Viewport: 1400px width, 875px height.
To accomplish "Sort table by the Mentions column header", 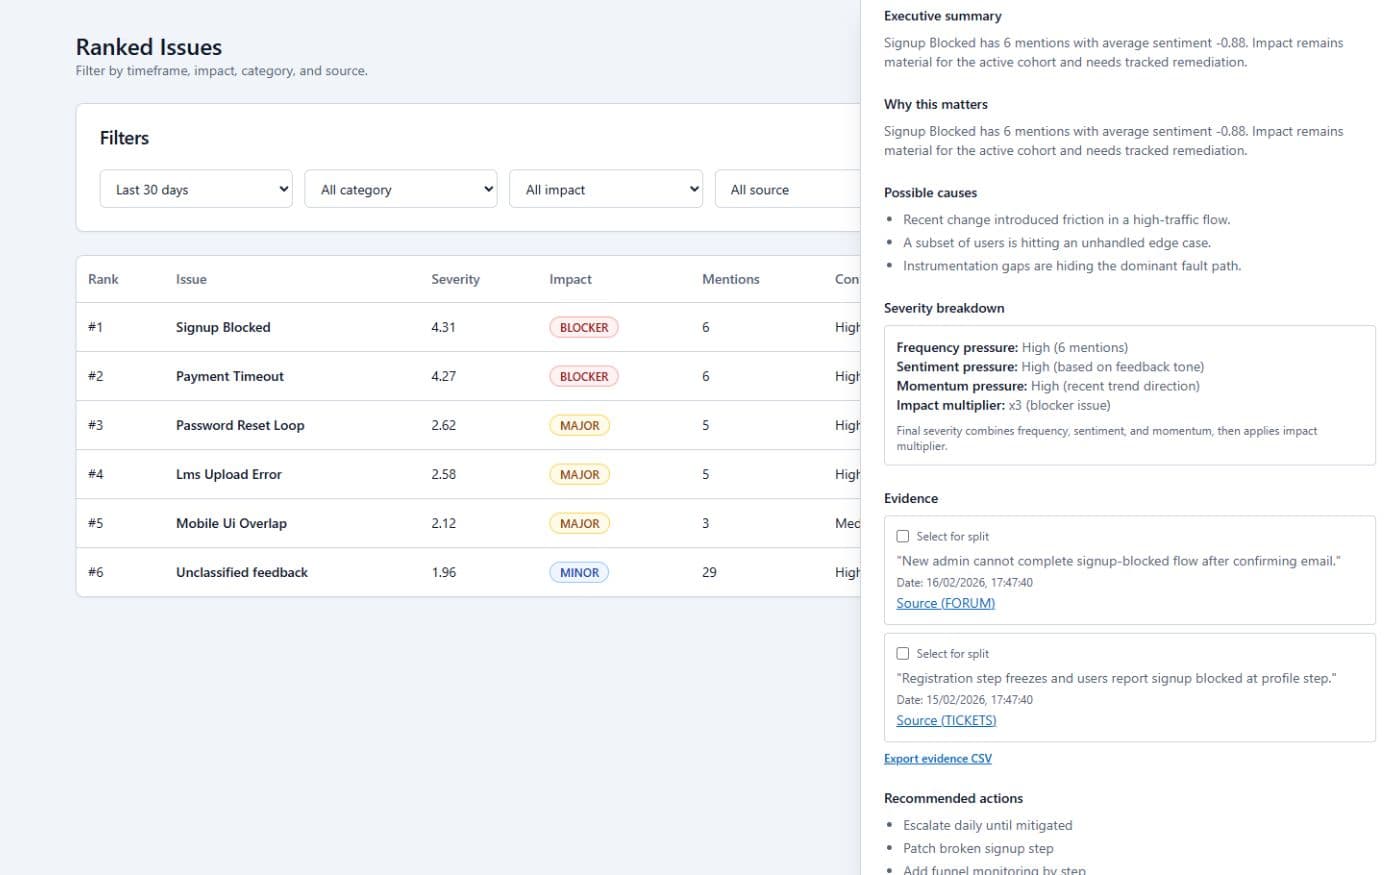I will [730, 279].
